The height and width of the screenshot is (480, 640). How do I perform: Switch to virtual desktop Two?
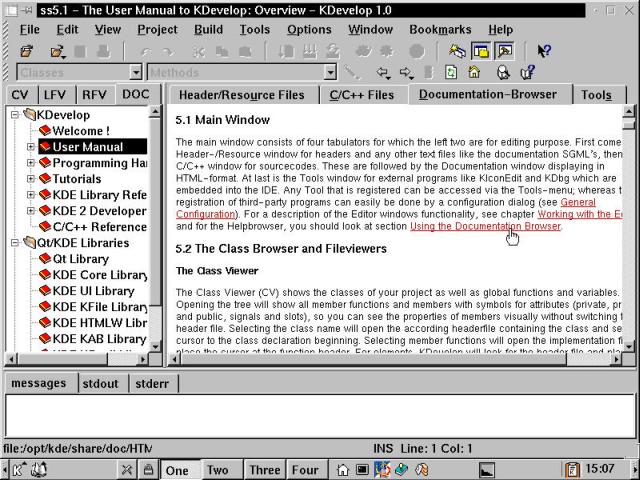click(x=217, y=470)
